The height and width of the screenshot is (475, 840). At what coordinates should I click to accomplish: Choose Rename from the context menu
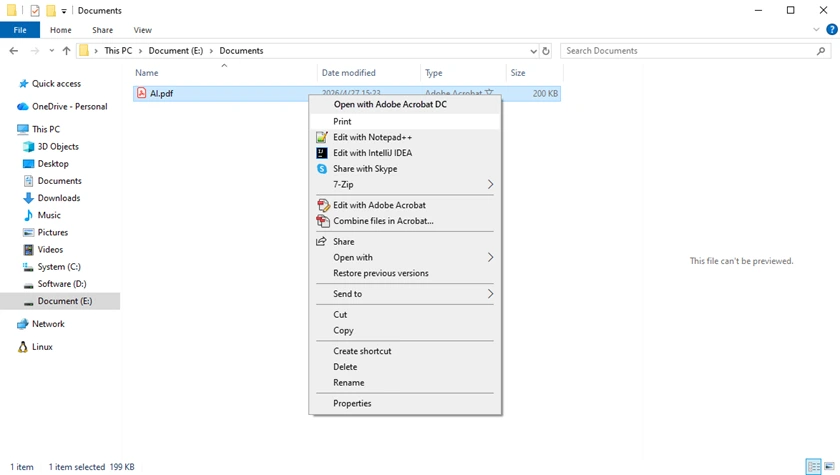[405, 383]
